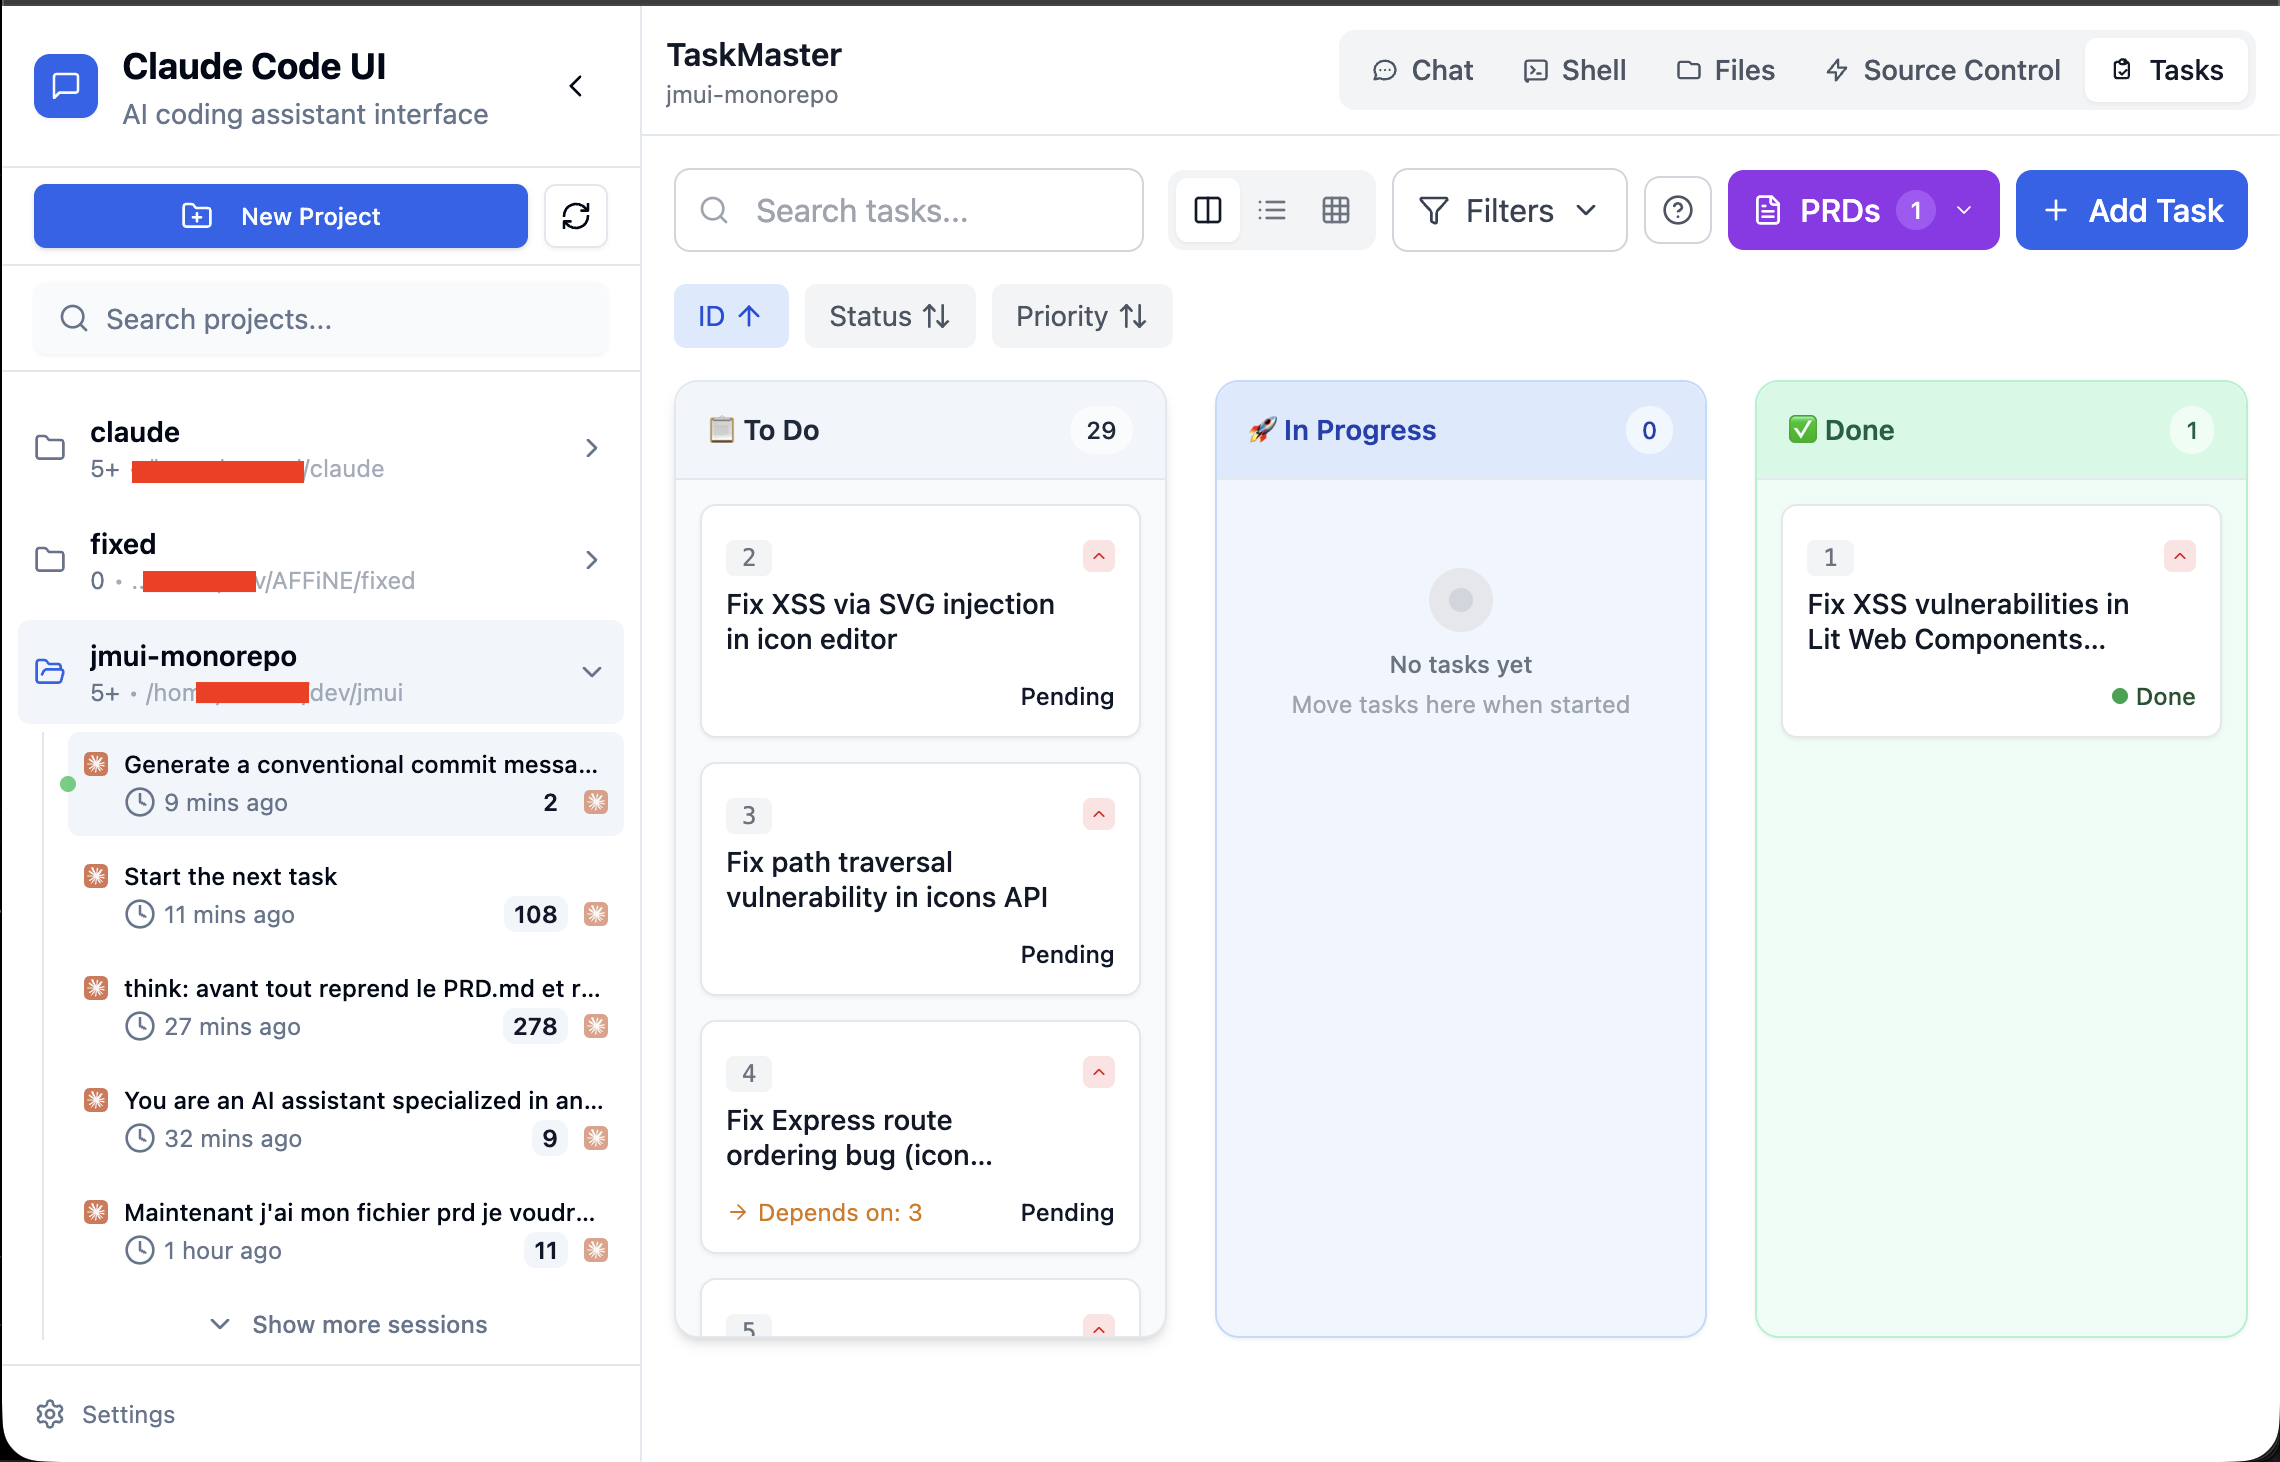The image size is (2280, 1462).
Task: Click the Add Task button
Action: coord(2131,210)
